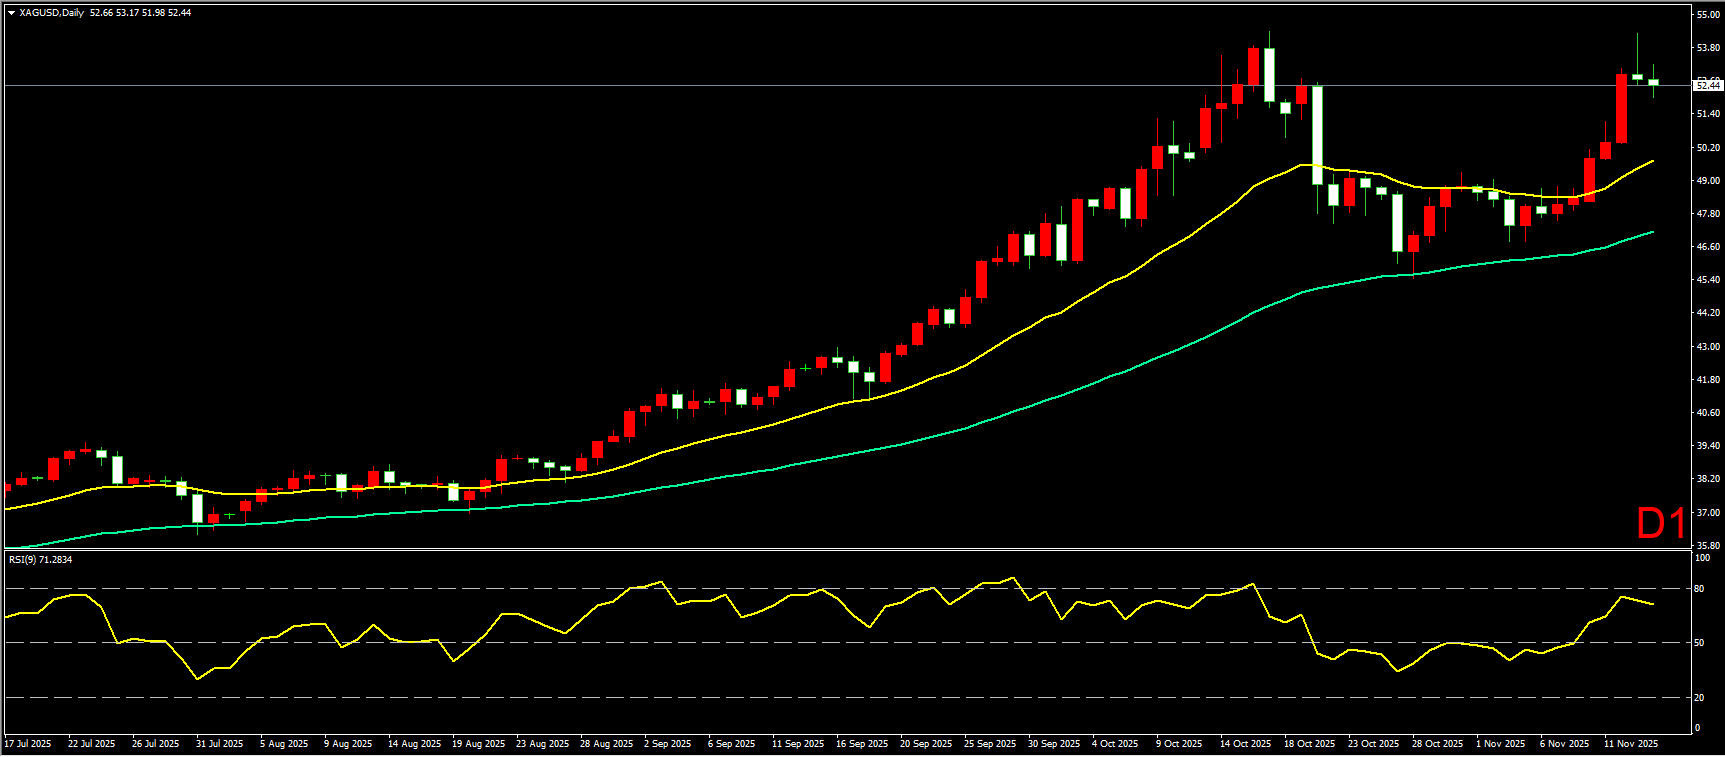This screenshot has height=757, width=1725.
Task: Click the 17 Jul 2025 date label
Action: (28, 744)
